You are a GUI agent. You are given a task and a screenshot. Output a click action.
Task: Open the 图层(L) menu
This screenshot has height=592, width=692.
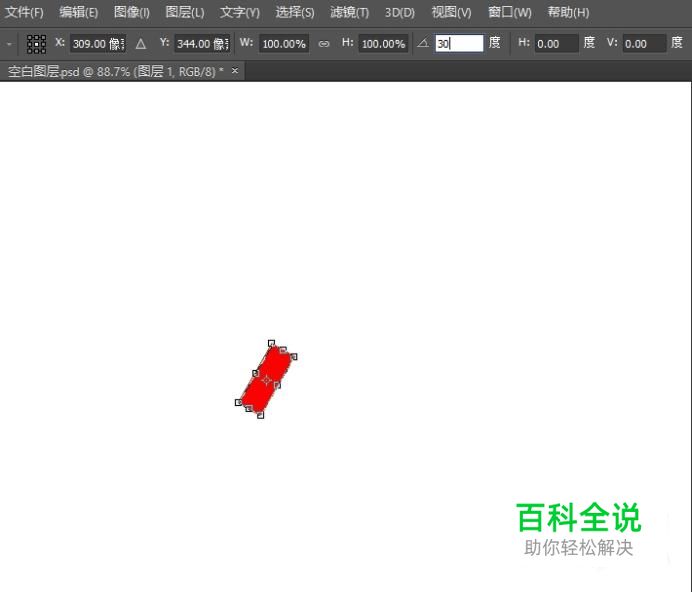[184, 12]
